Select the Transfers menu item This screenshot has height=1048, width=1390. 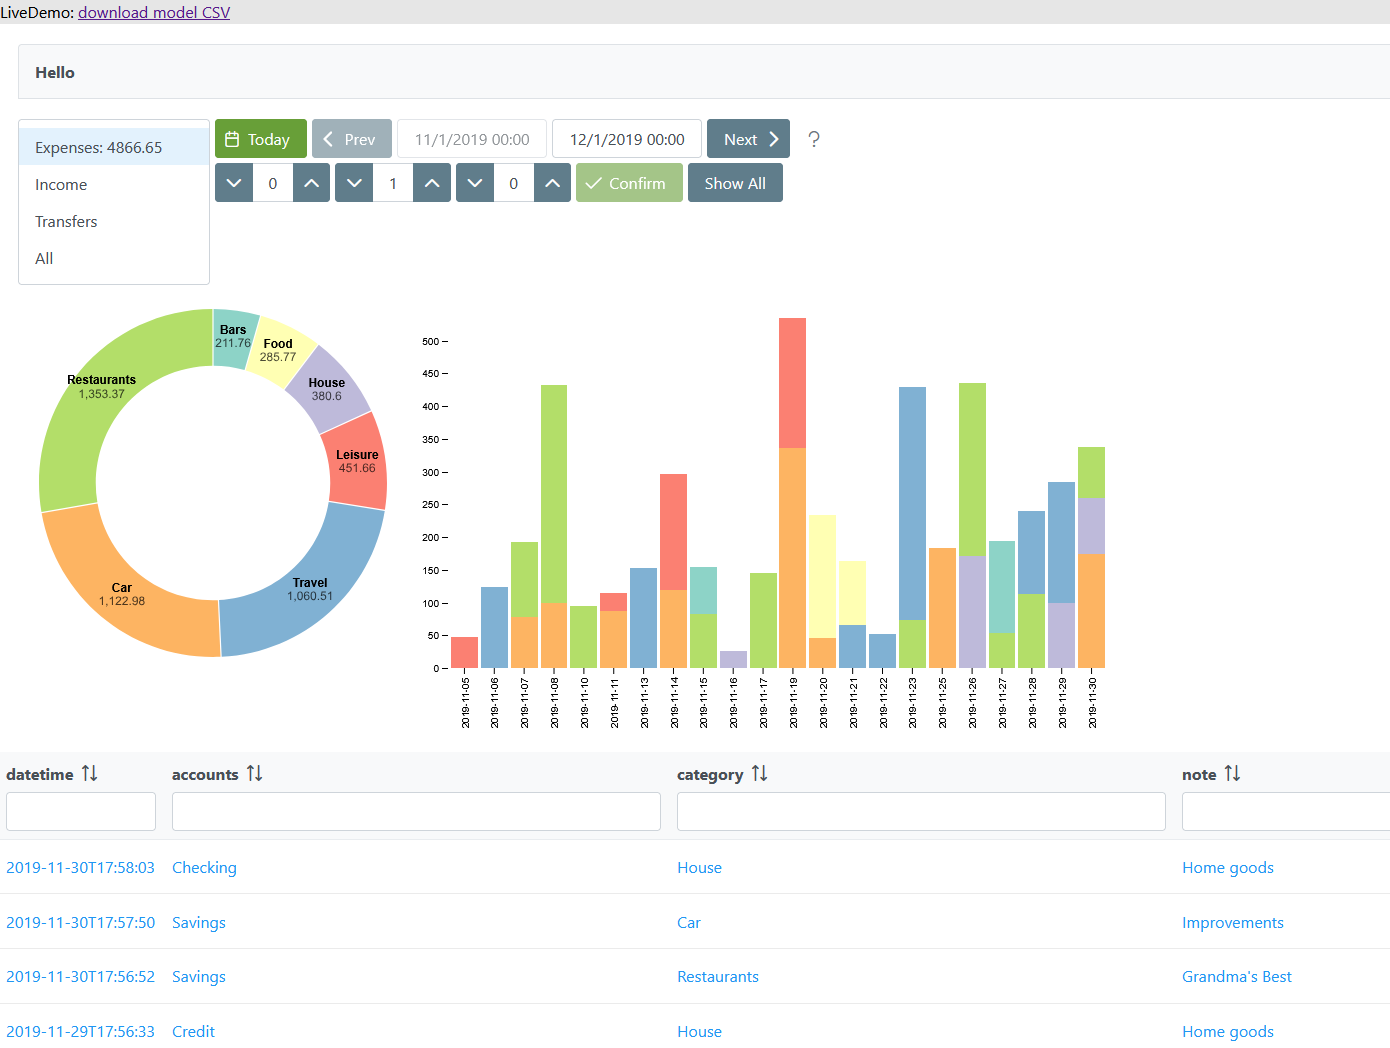(x=66, y=222)
